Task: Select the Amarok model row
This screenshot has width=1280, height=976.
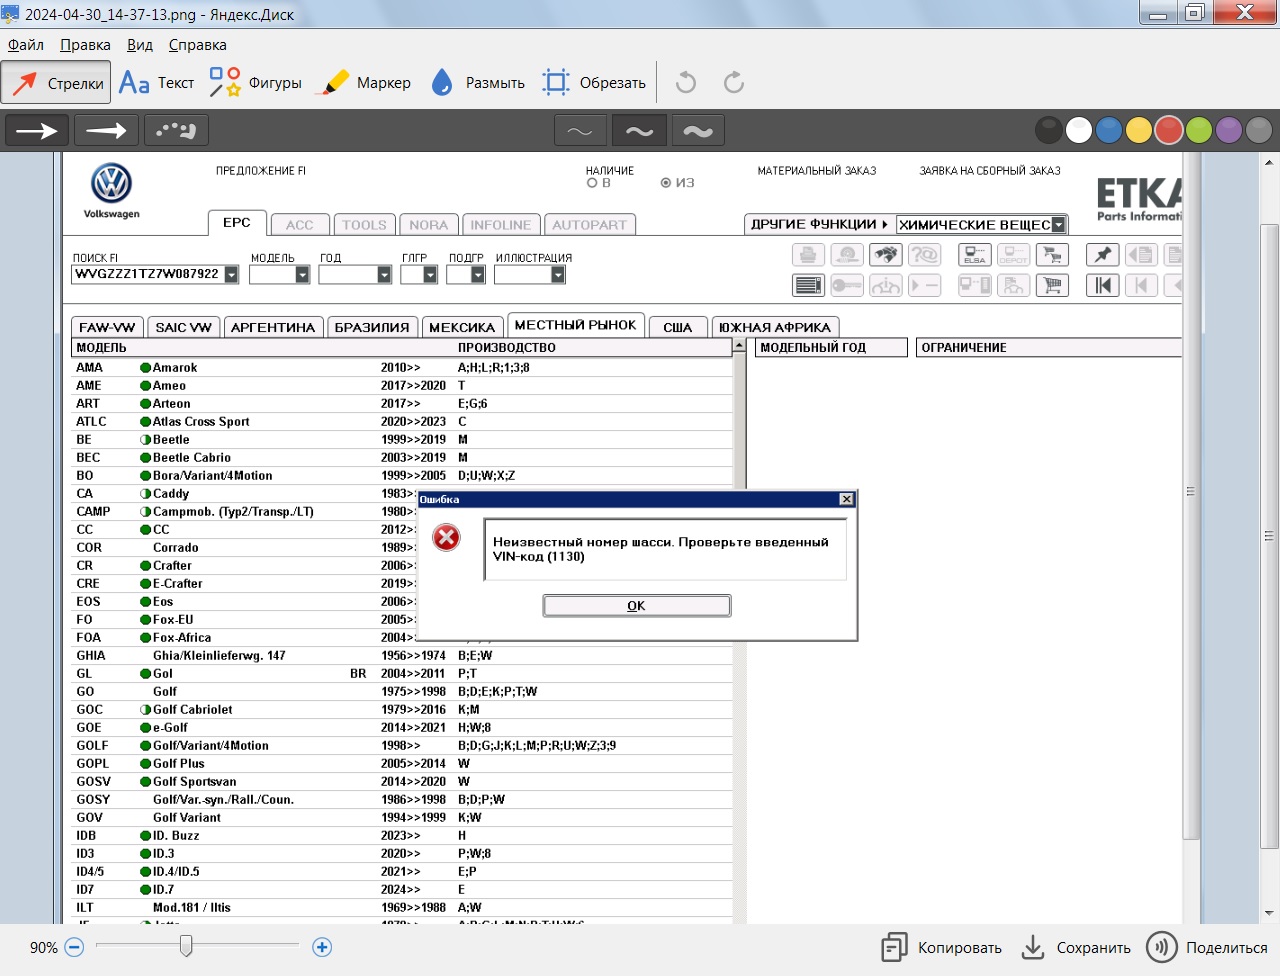Action: (x=402, y=368)
